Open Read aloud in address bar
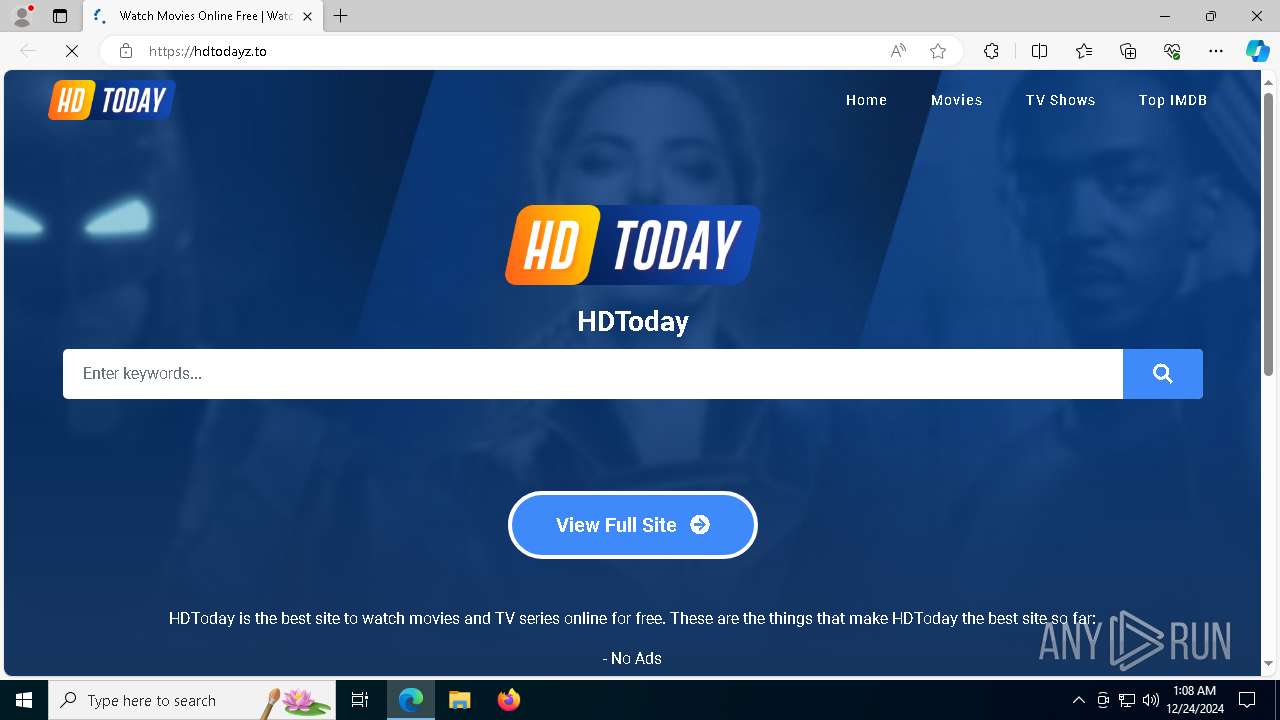Image resolution: width=1280 pixels, height=720 pixels. click(898, 51)
